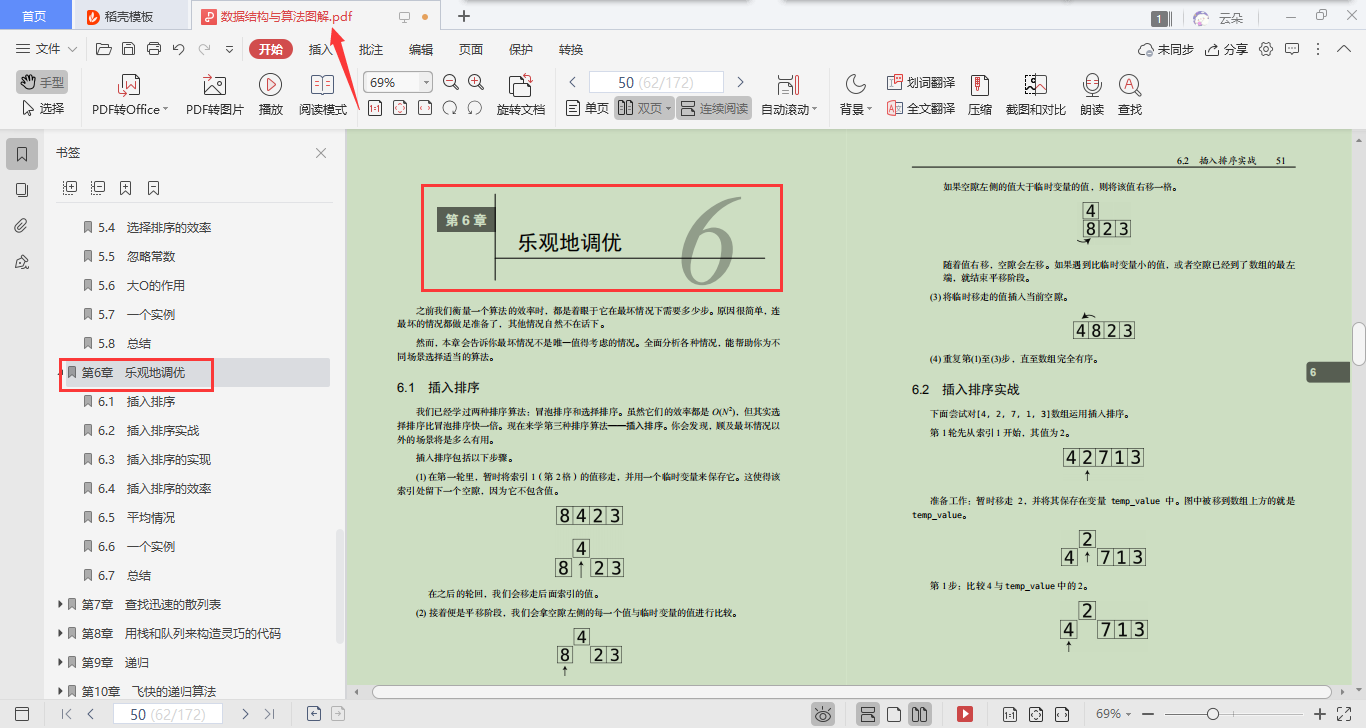Toggle two-page layout in status bar

tap(920, 714)
